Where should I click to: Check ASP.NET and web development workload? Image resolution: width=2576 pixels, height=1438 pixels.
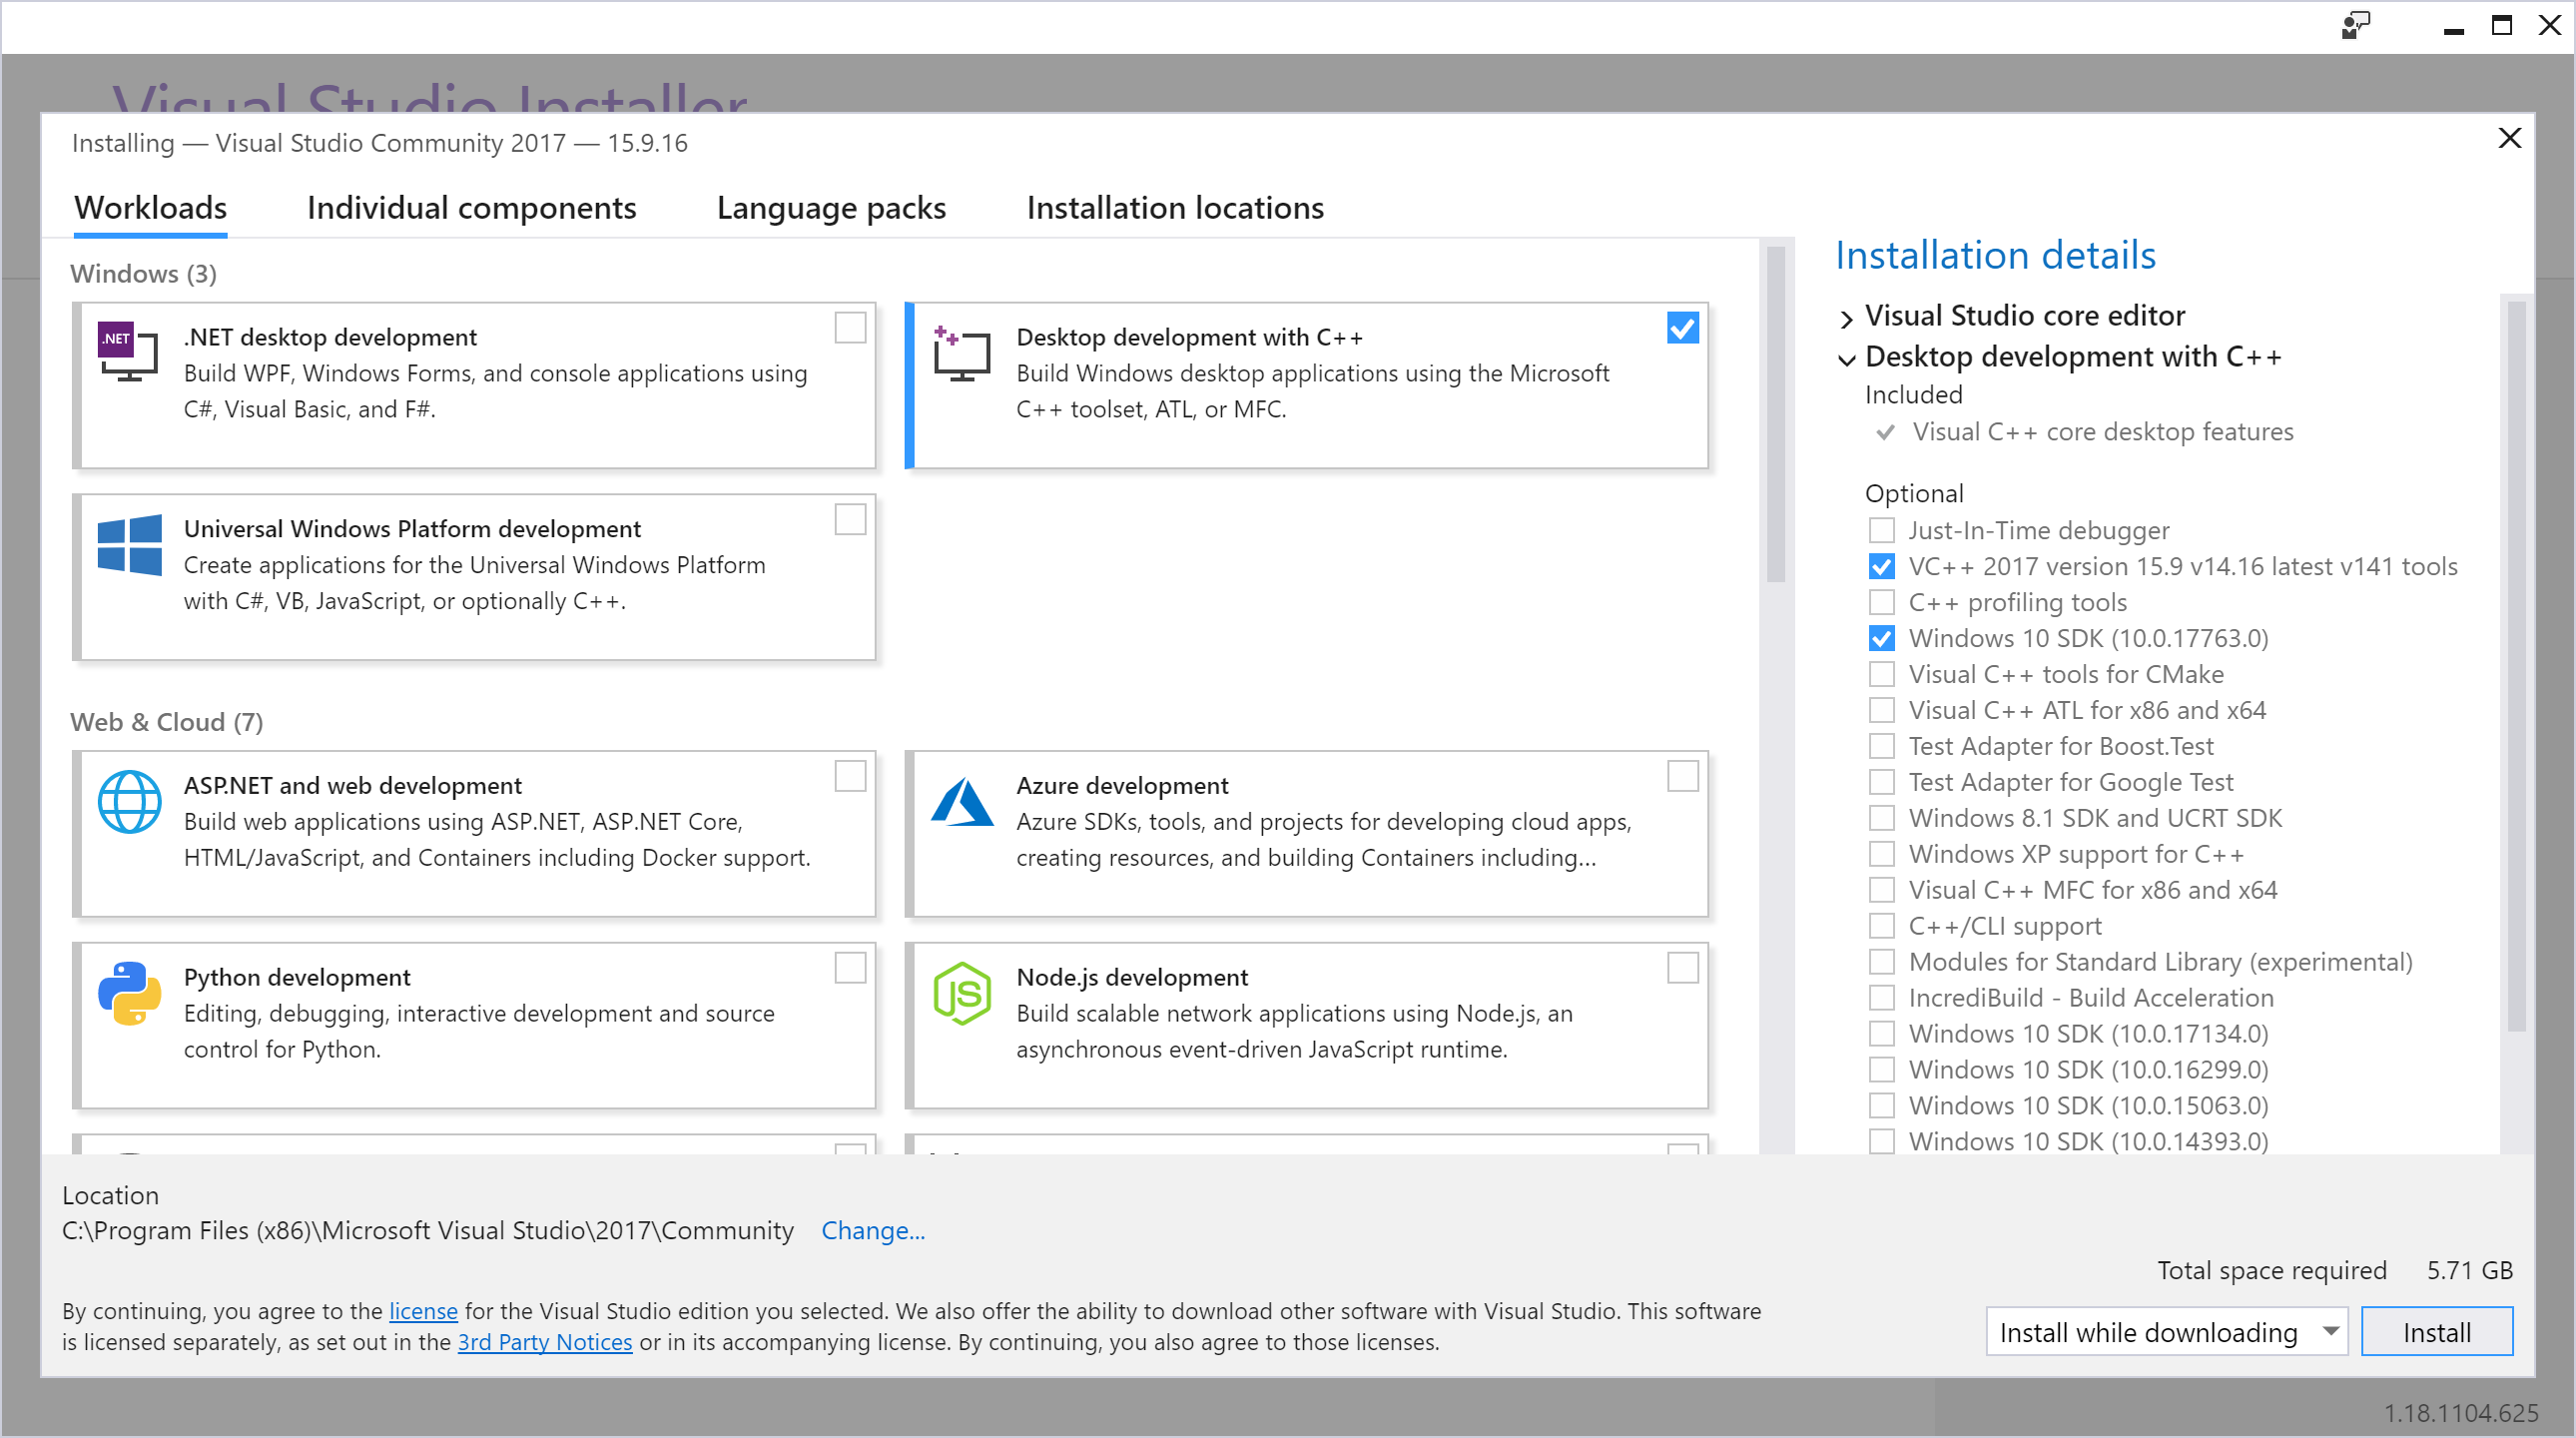click(x=850, y=776)
